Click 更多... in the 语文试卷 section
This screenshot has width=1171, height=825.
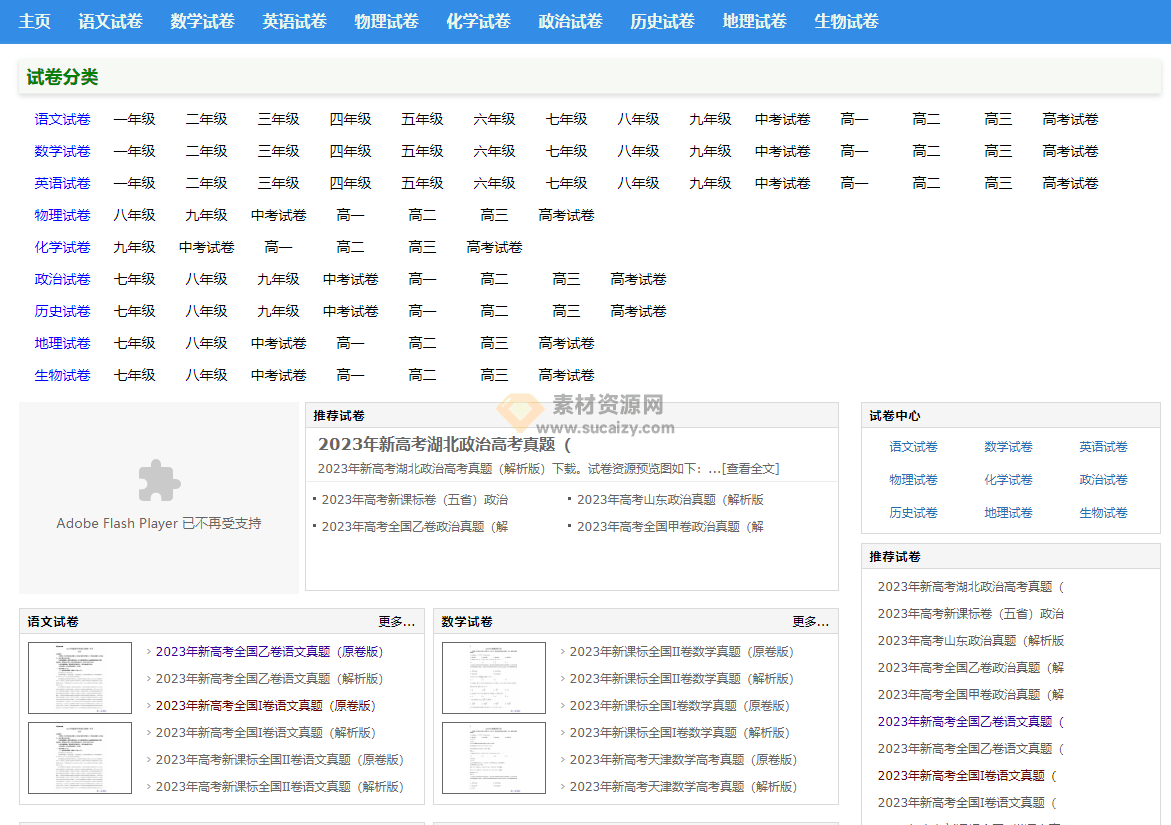click(x=395, y=621)
